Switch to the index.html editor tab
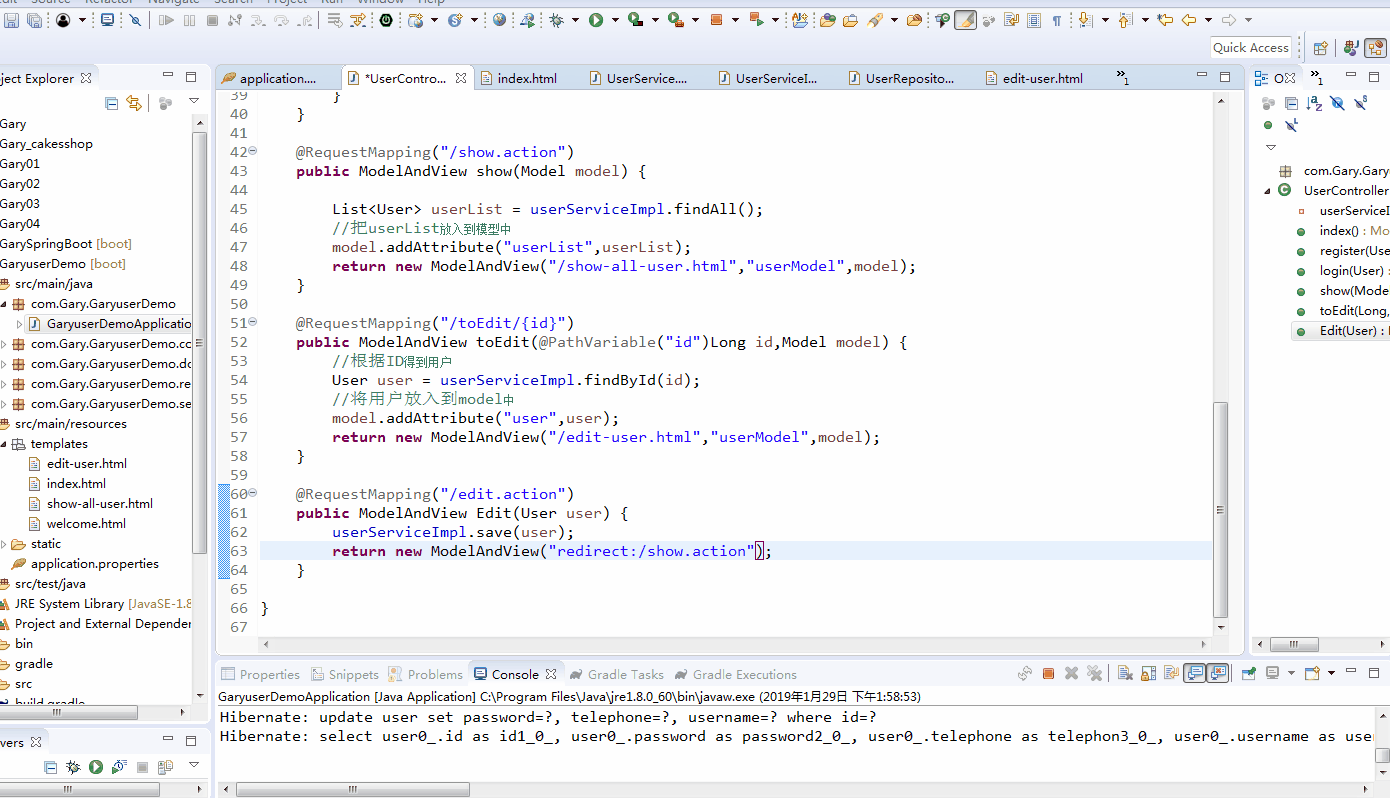The width and height of the screenshot is (1390, 798). [x=518, y=78]
